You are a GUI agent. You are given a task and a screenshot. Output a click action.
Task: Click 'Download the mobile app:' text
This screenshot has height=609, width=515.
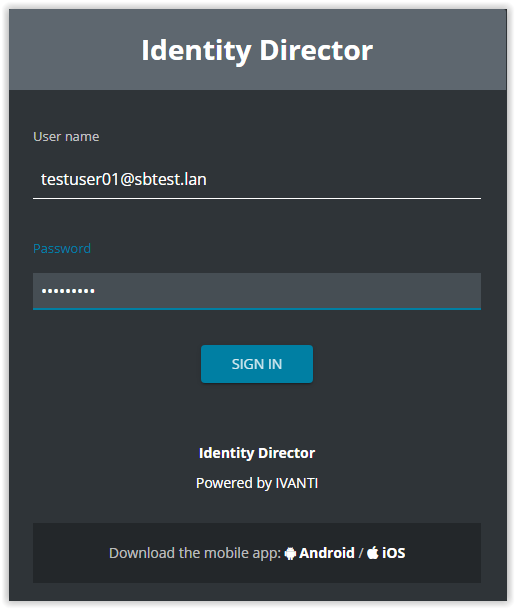pyautogui.click(x=195, y=553)
